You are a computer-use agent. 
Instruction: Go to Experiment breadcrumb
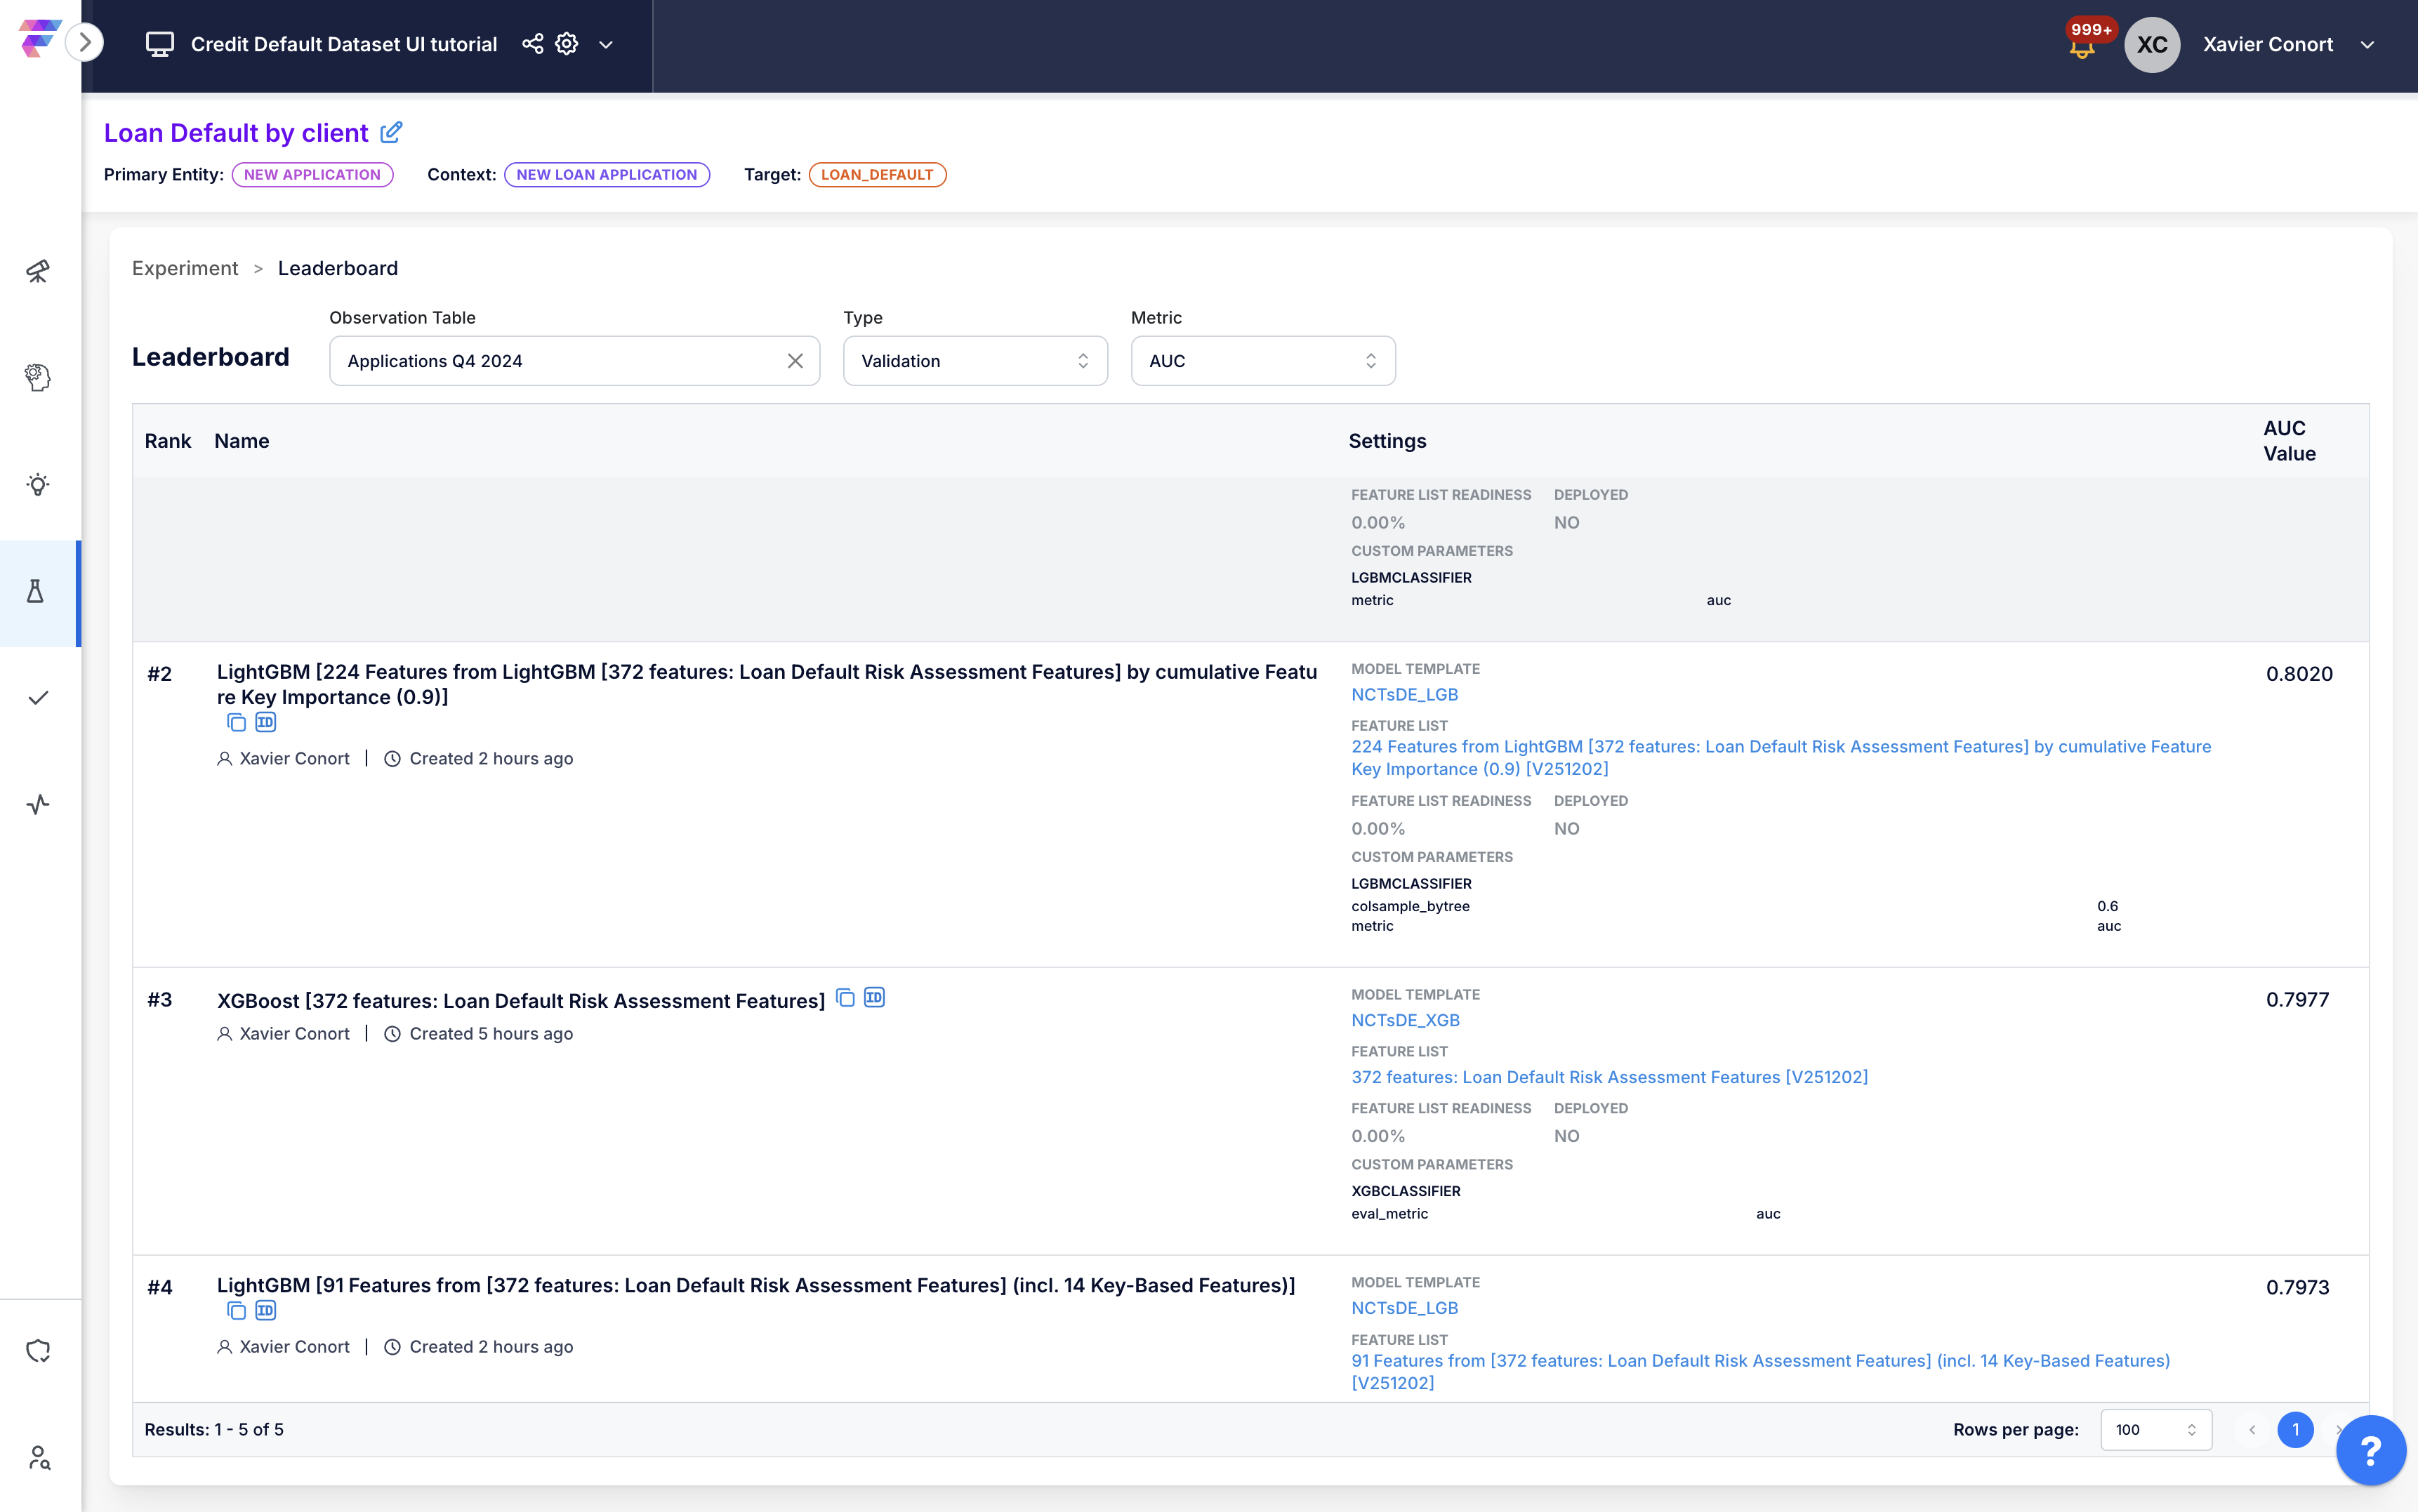[185, 268]
